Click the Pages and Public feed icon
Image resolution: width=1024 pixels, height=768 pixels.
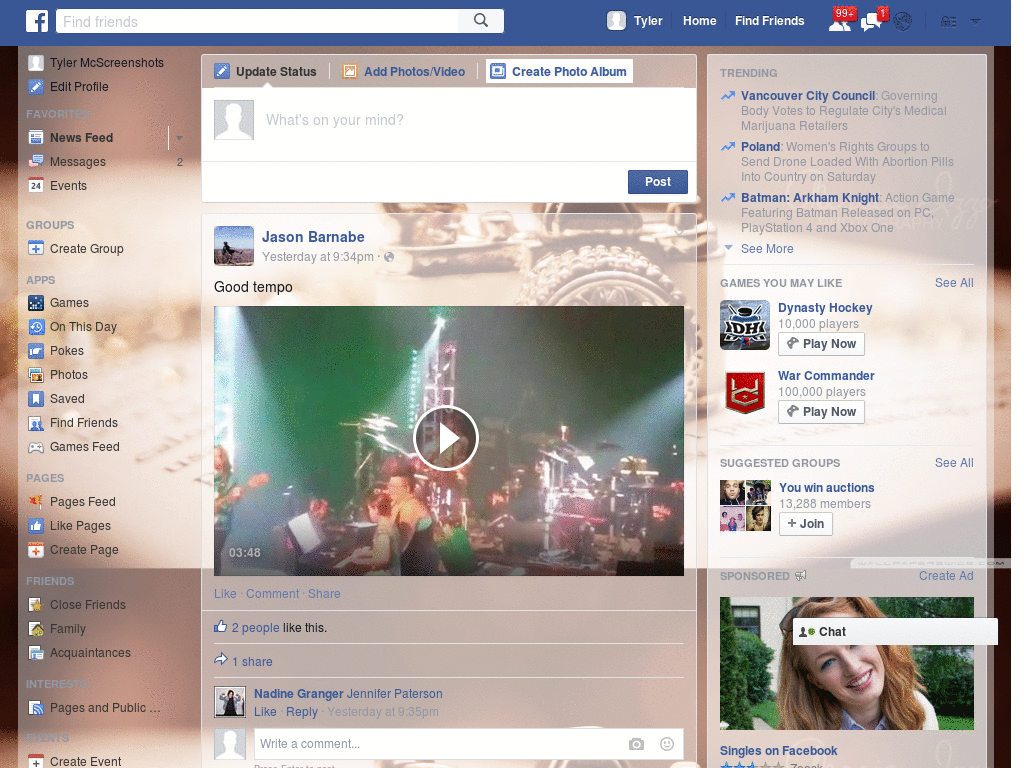36,709
